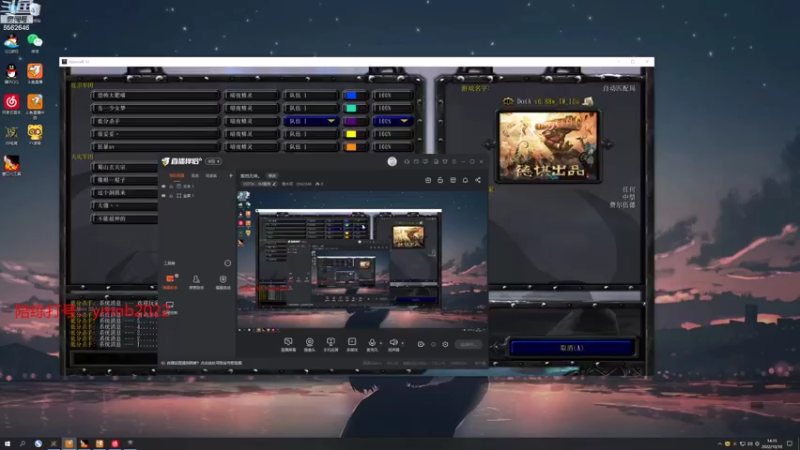Open the monitor icon in toolbox lower row
The height and width of the screenshot is (450, 800).
coord(170,305)
